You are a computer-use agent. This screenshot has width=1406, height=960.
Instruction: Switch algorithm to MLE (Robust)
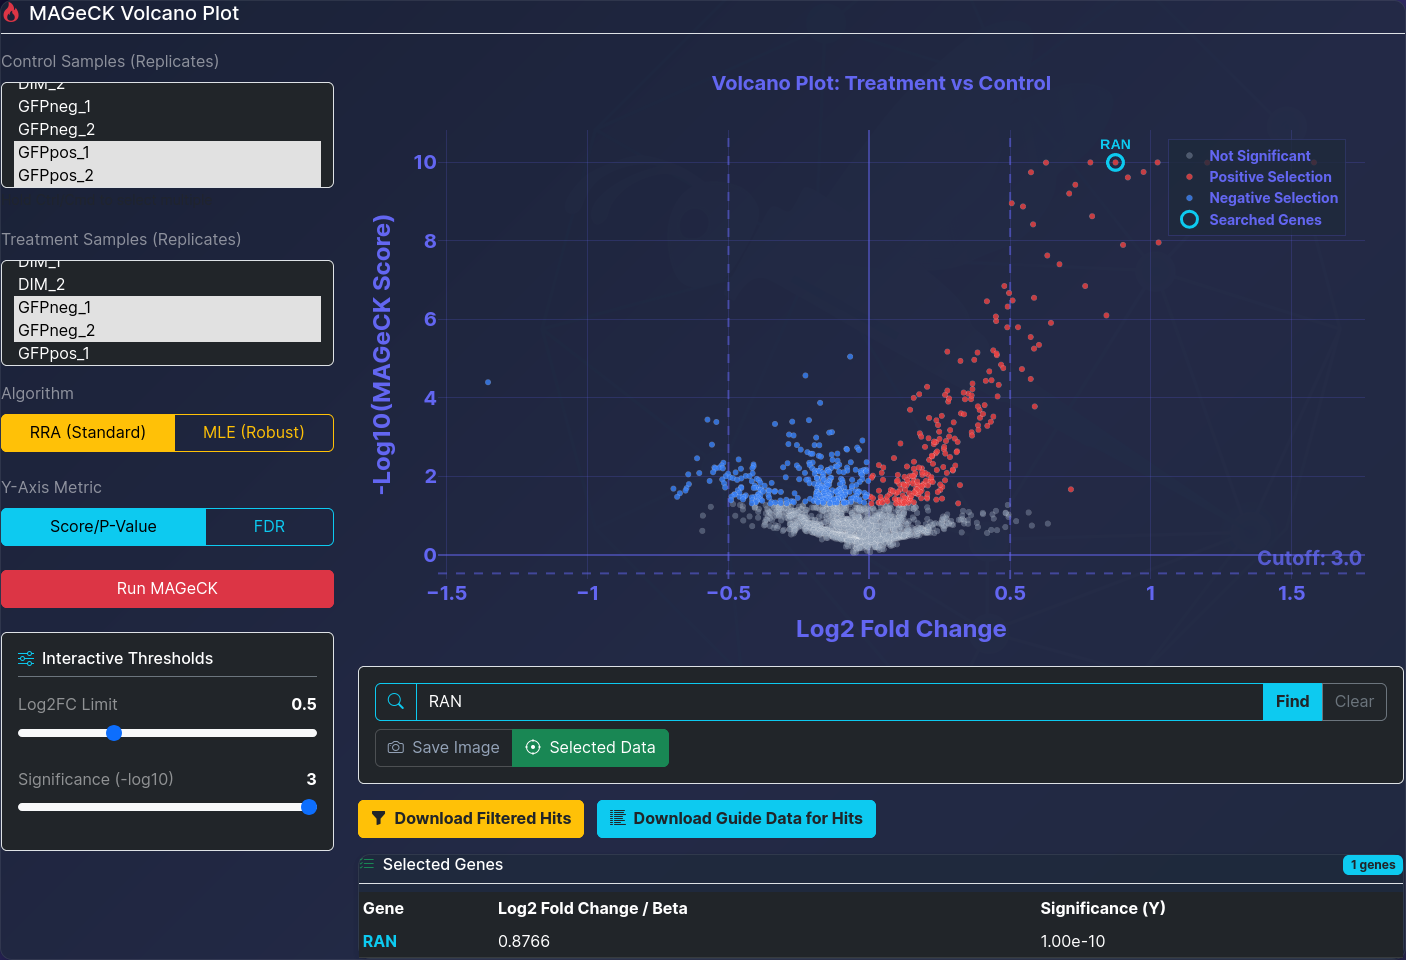coord(254,433)
